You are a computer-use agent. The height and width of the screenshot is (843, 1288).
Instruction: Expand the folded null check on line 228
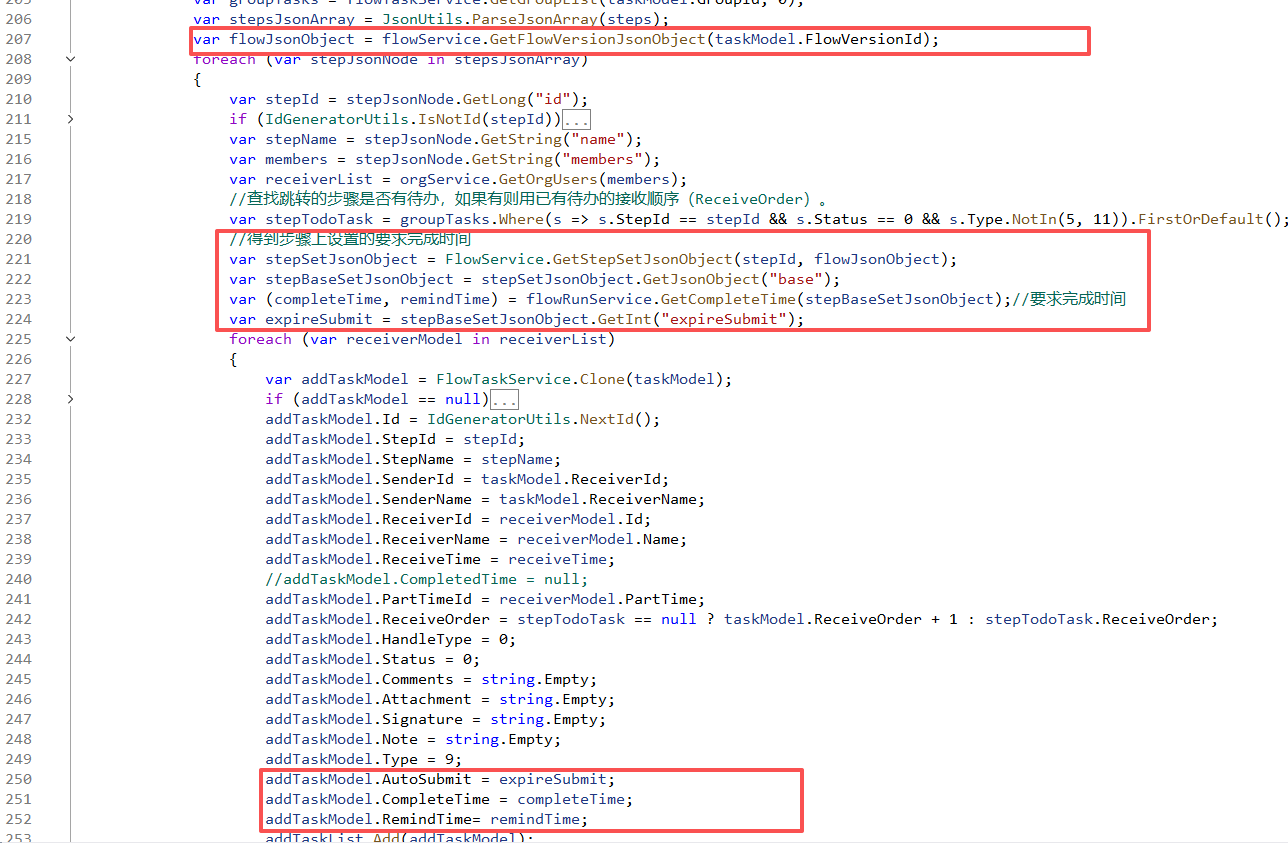click(70, 399)
